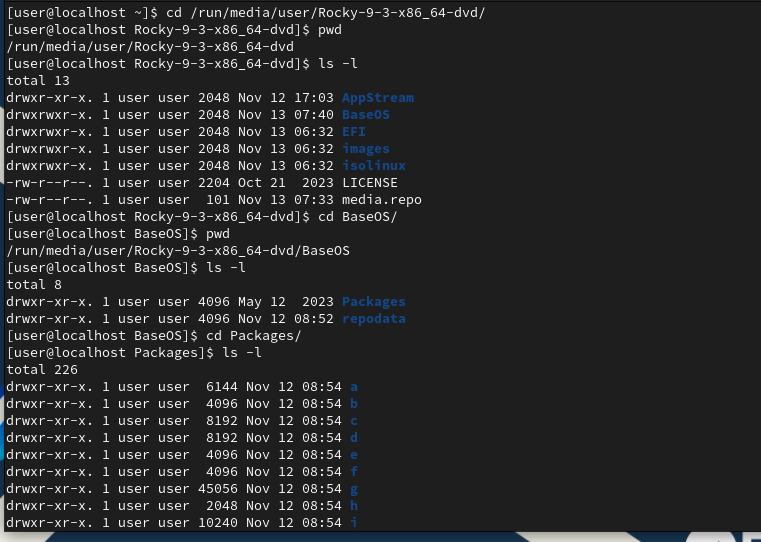The height and width of the screenshot is (542, 761).
Task: Click the LICENSE size value 2204
Action: [214, 183]
